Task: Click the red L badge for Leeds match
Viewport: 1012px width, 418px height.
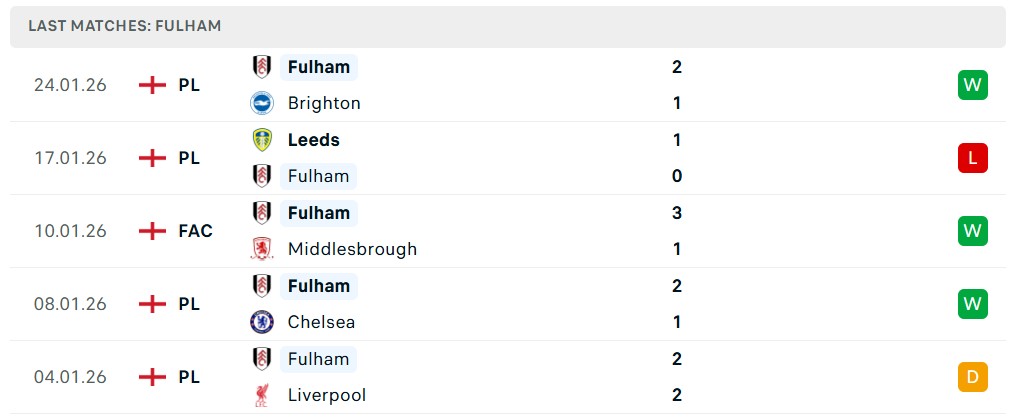Action: point(972,158)
